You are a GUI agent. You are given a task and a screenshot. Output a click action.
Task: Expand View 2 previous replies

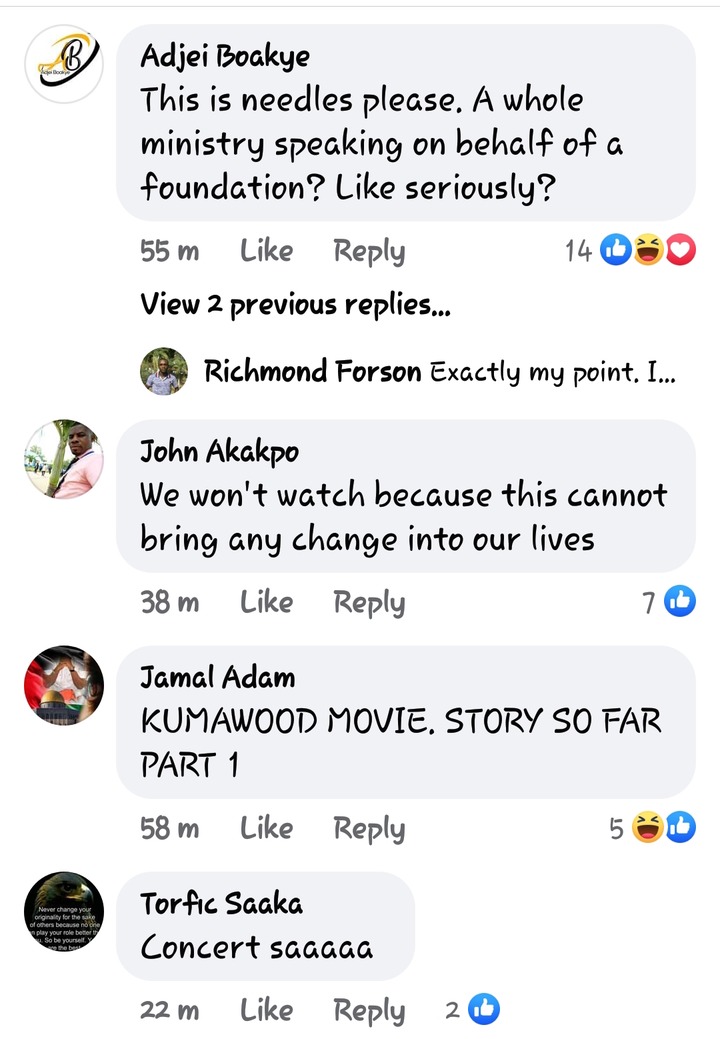click(295, 305)
